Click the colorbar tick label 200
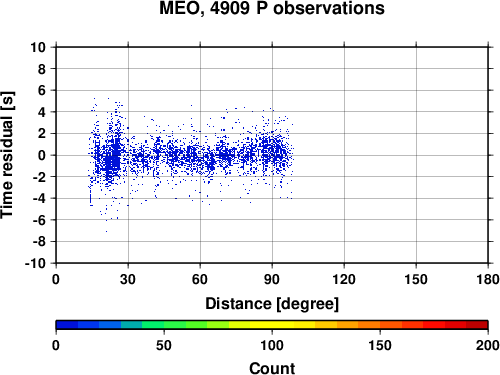The image size is (500, 375). pyautogui.click(x=487, y=345)
